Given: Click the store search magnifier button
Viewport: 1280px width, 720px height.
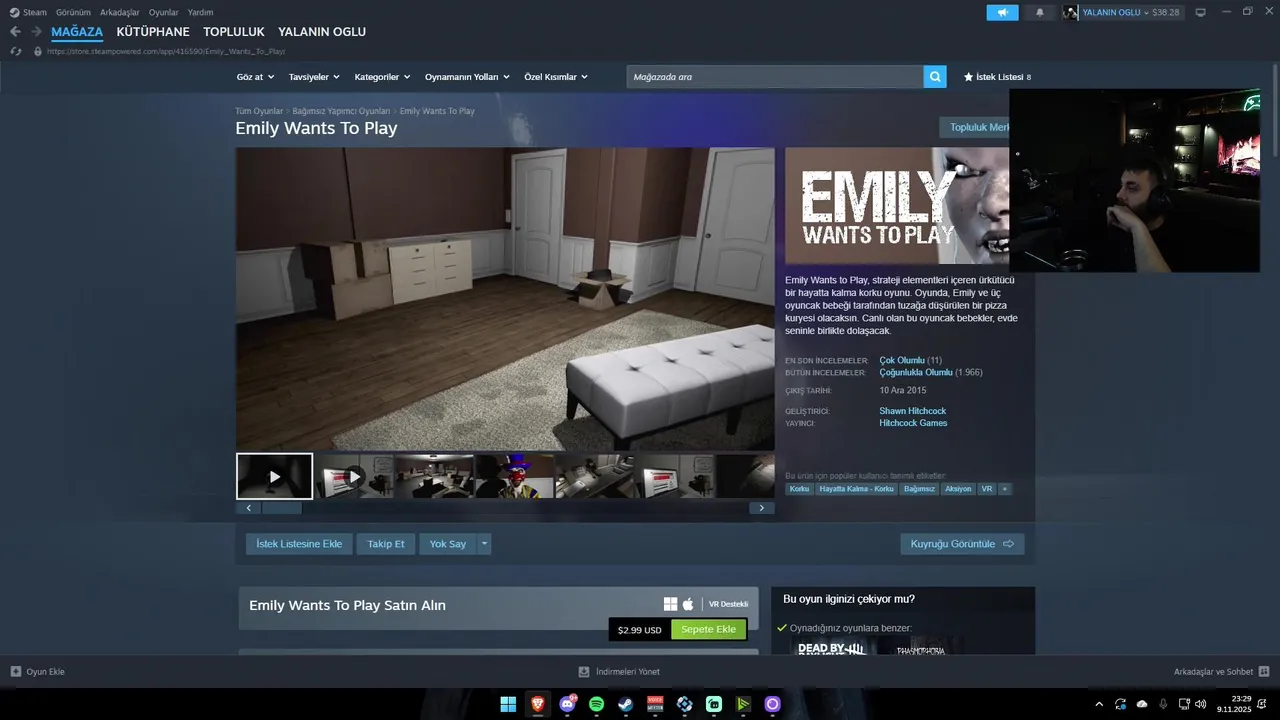Looking at the screenshot, I should pyautogui.click(x=935, y=77).
